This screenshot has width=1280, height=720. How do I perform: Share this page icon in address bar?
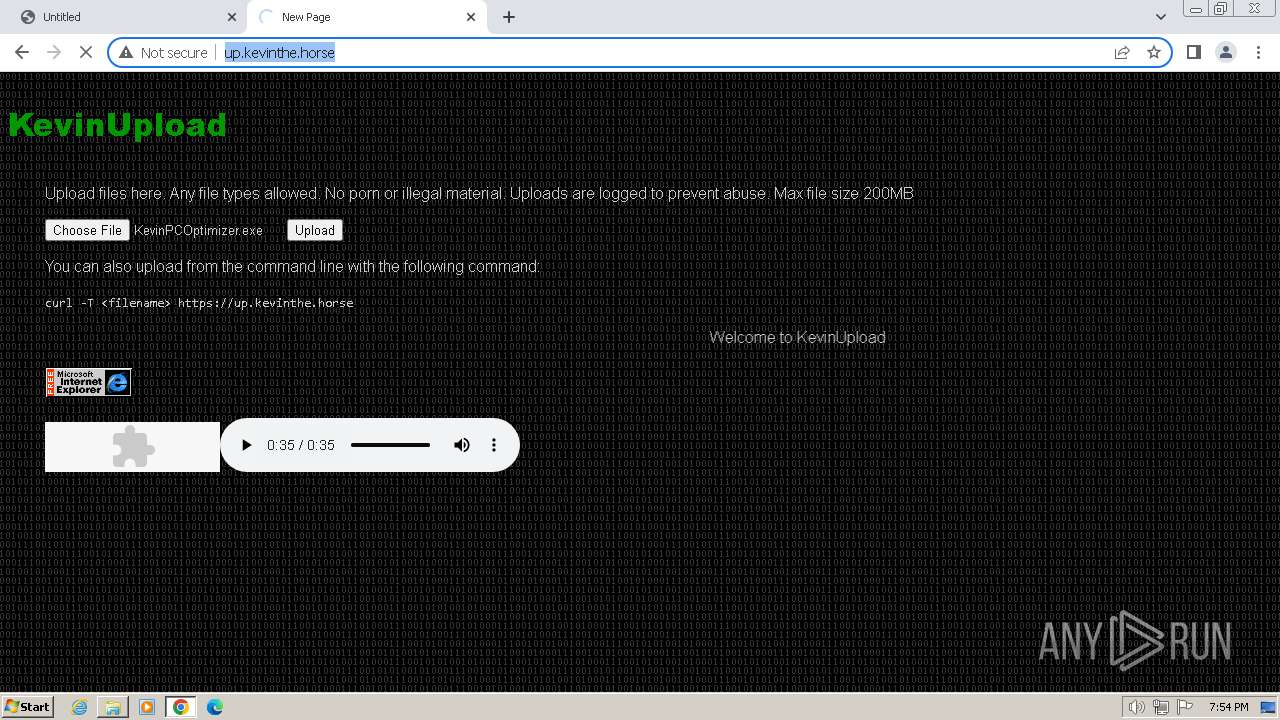tap(1122, 52)
